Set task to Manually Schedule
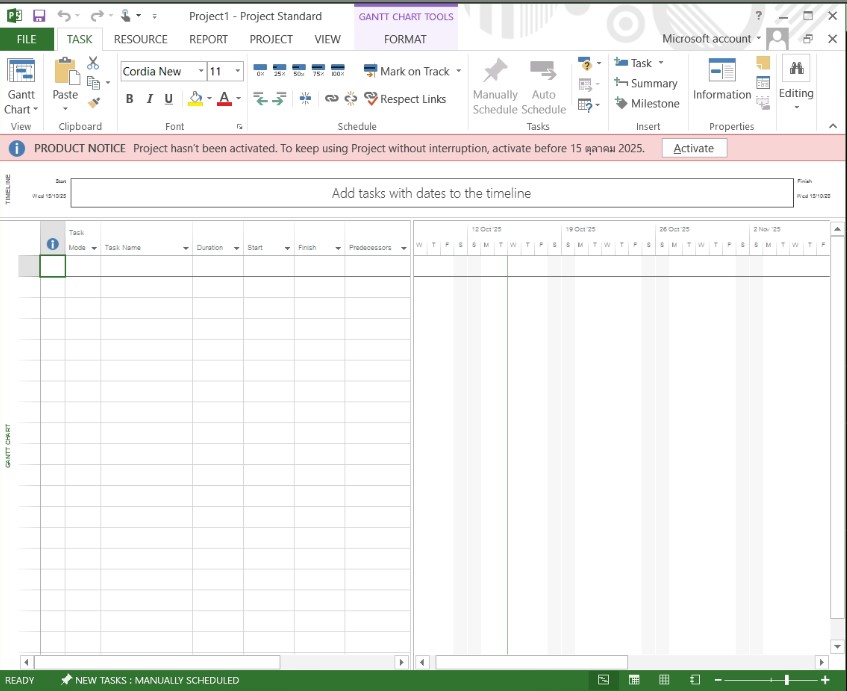 click(x=495, y=86)
